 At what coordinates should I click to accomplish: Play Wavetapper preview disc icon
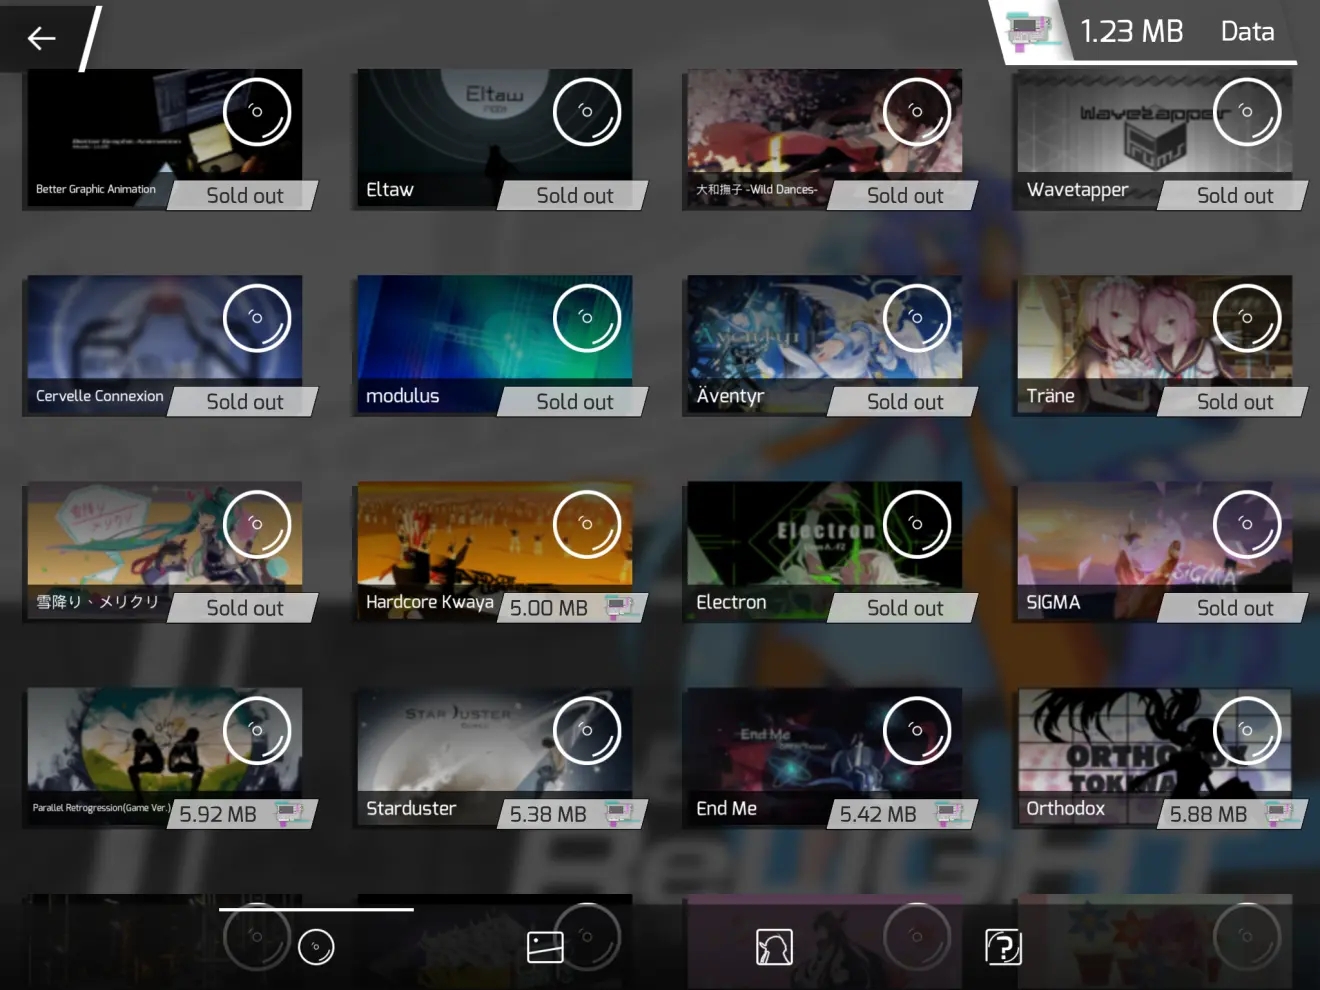[1247, 112]
